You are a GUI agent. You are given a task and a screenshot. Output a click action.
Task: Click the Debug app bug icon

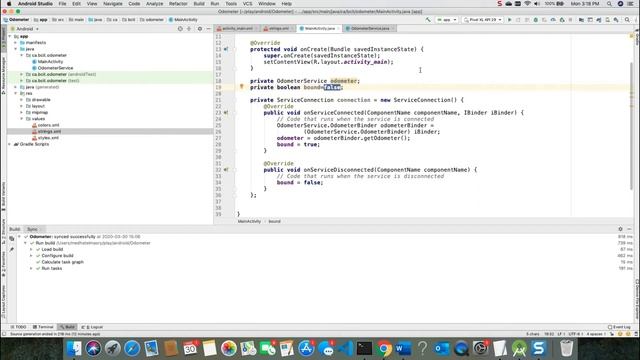click(536, 20)
